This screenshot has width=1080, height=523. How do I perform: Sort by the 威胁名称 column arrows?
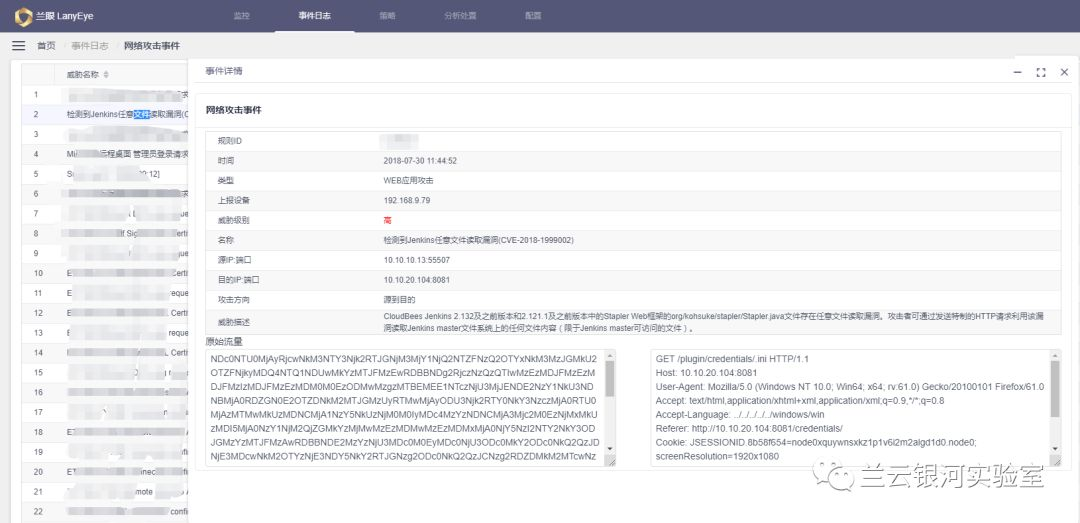pyautogui.click(x=106, y=74)
